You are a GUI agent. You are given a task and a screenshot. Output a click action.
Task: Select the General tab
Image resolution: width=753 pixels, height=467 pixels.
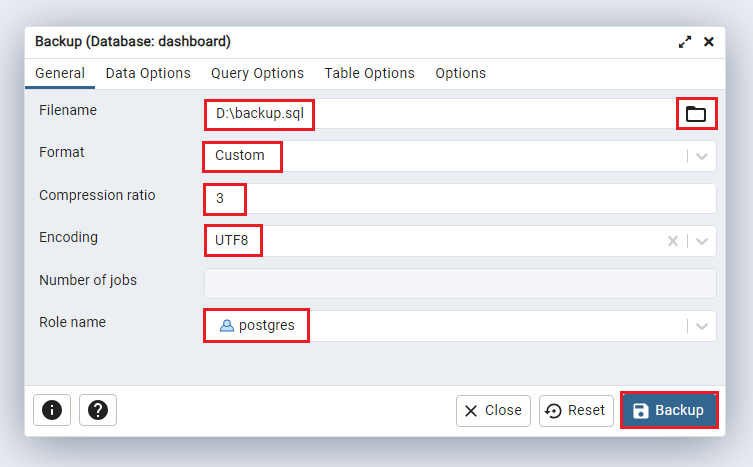tap(60, 73)
